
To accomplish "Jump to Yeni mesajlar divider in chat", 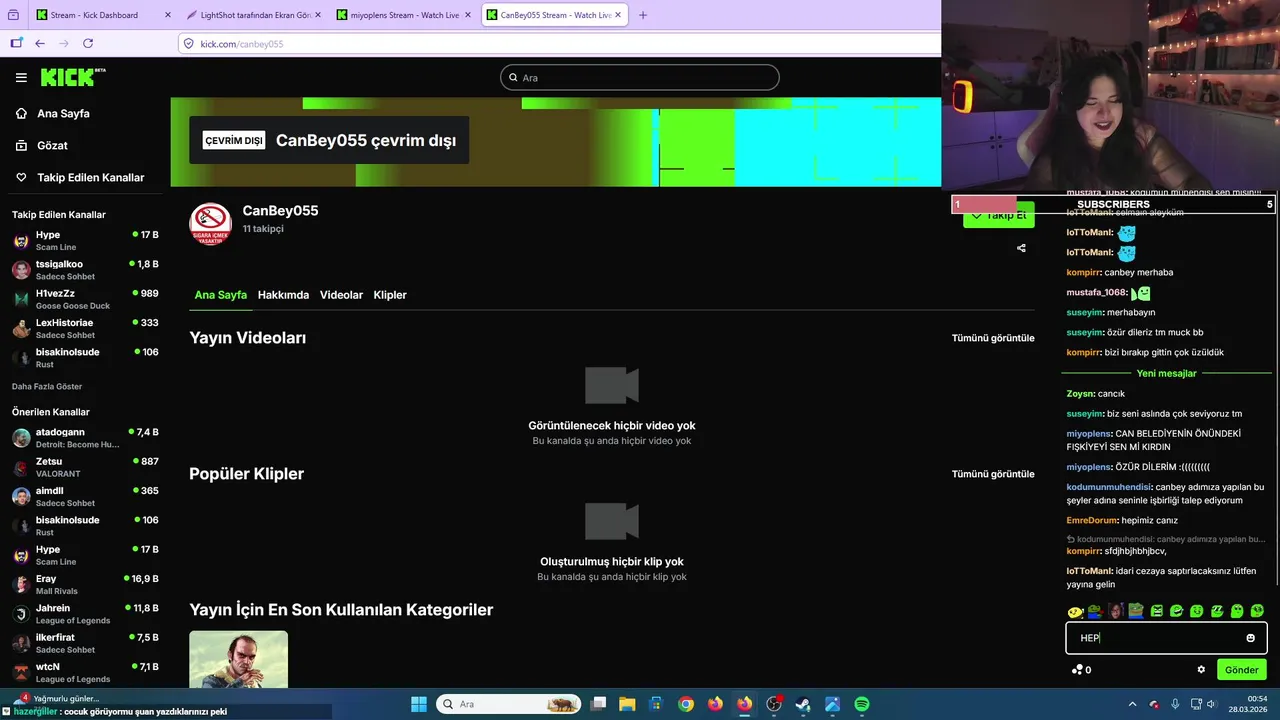I will [1166, 373].
